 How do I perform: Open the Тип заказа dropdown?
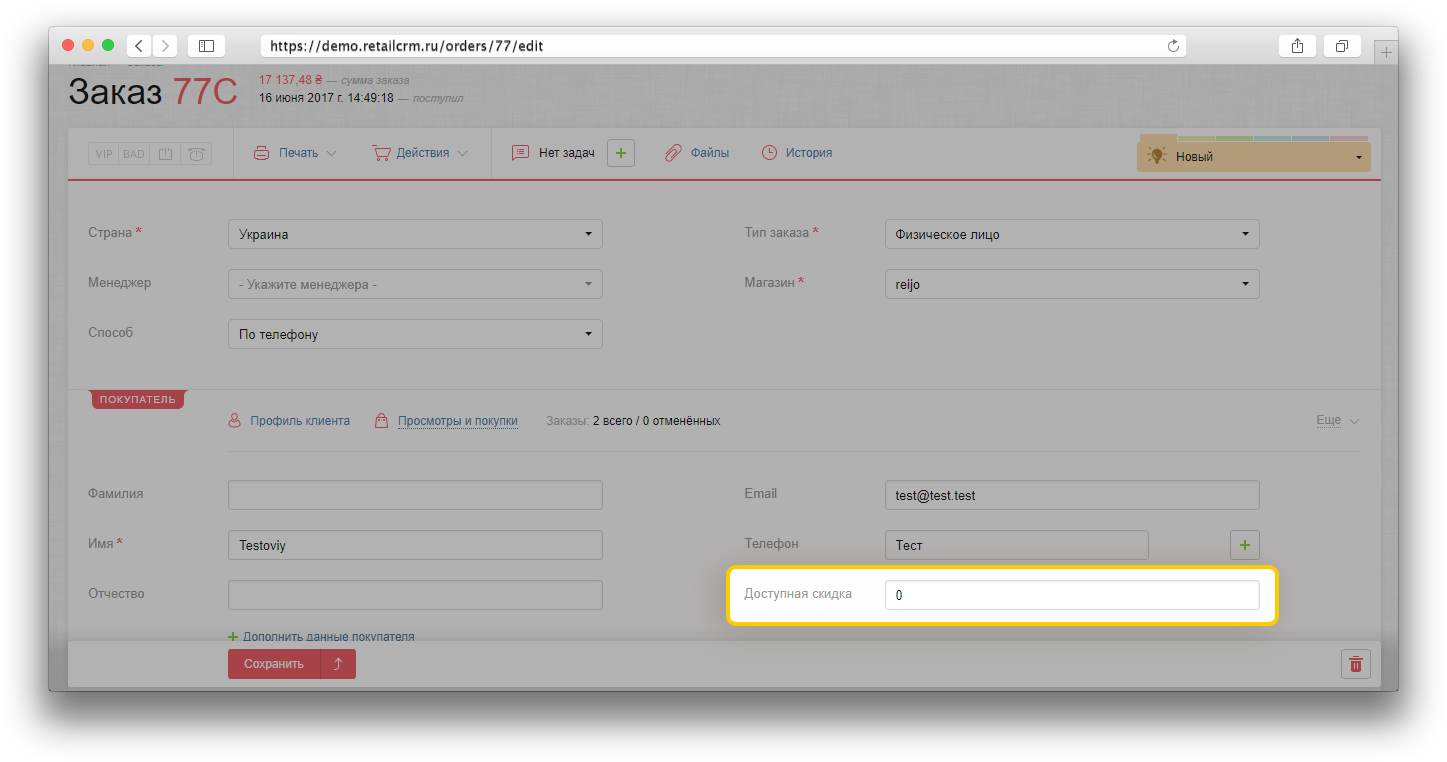pyautogui.click(x=1072, y=234)
